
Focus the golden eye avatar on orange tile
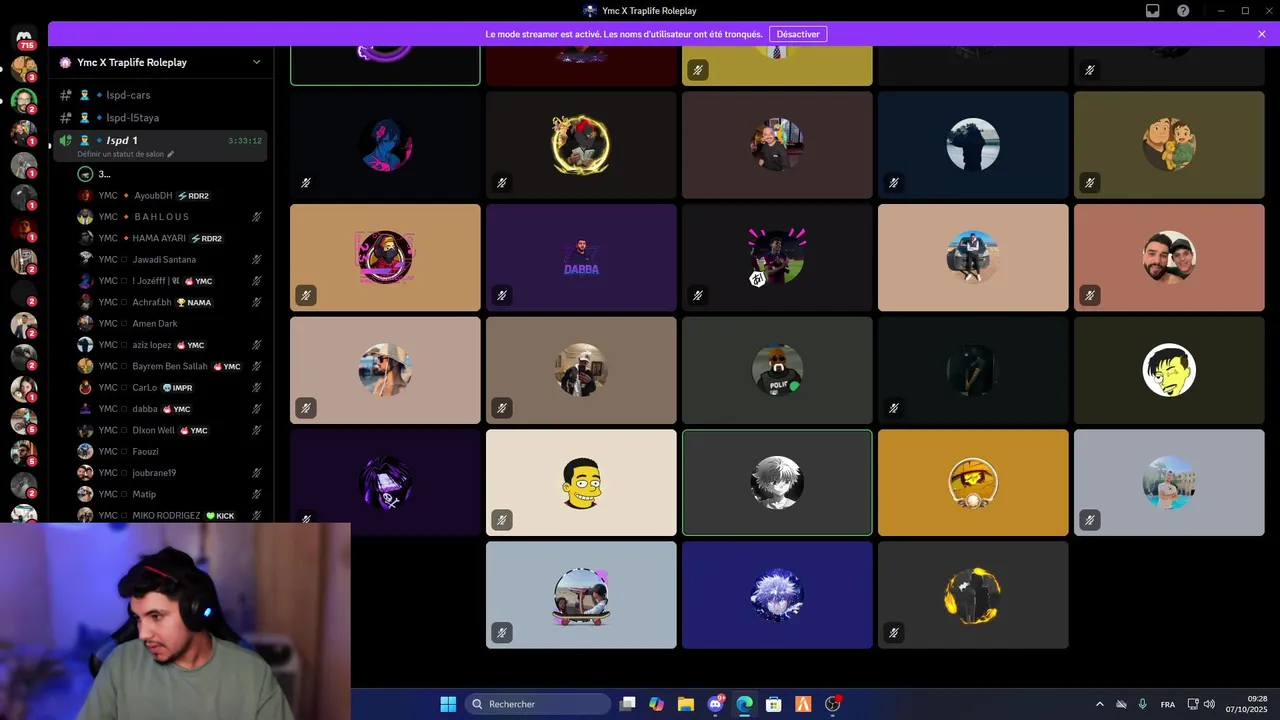tap(973, 483)
